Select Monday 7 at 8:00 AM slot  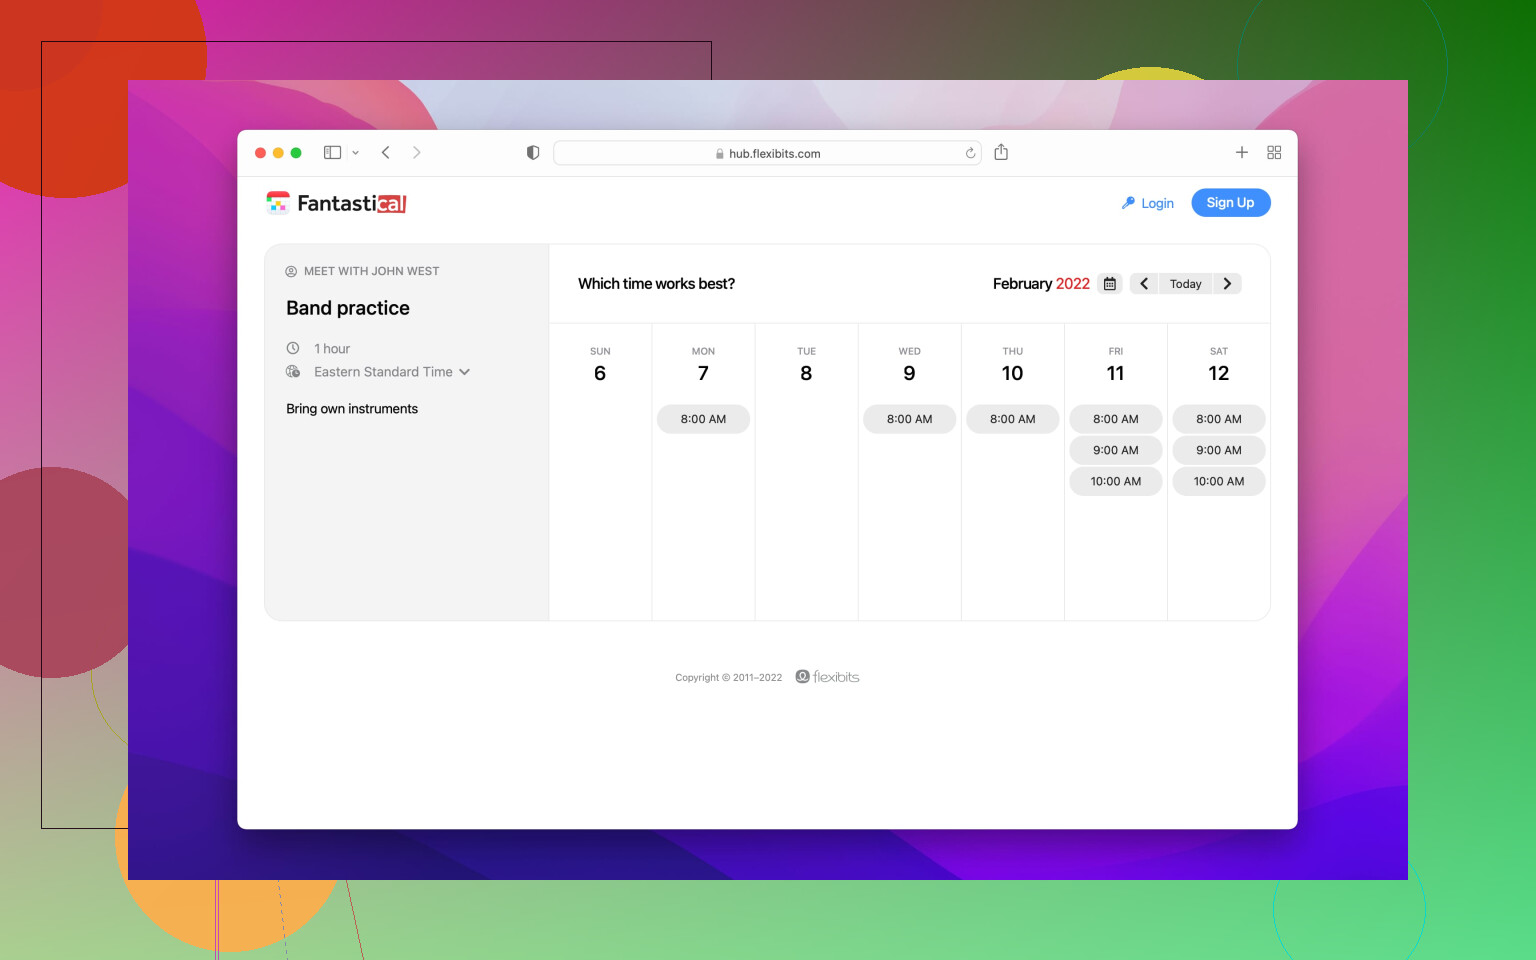[703, 419]
